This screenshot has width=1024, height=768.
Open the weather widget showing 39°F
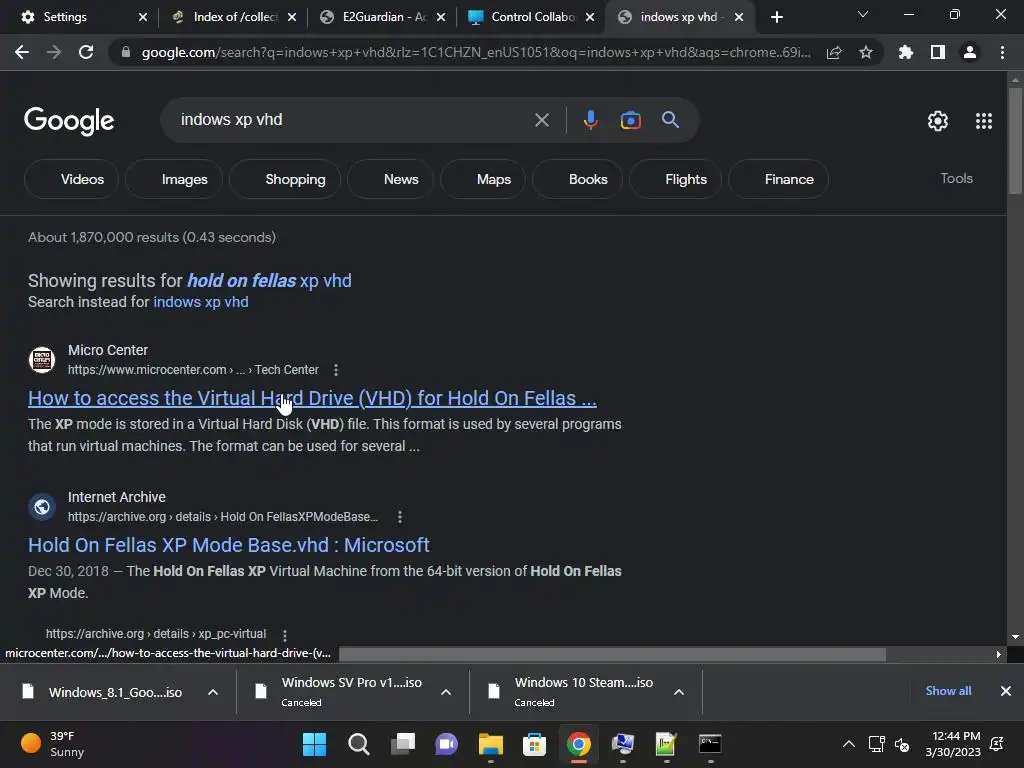click(x=54, y=744)
